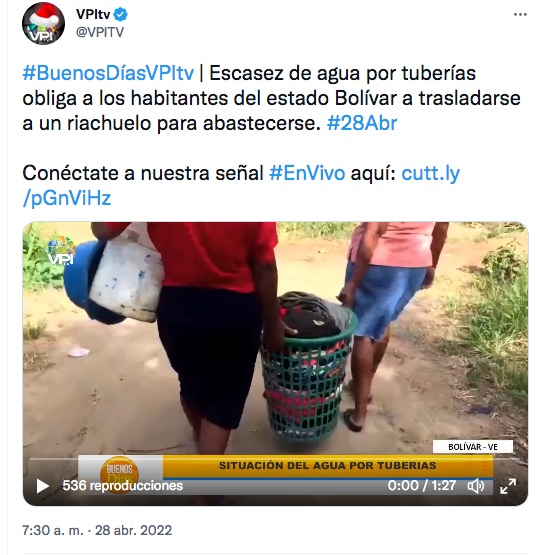Screen dimensions: 536x555
Task: Open the #EnVivo hashtag
Action: pos(307,173)
